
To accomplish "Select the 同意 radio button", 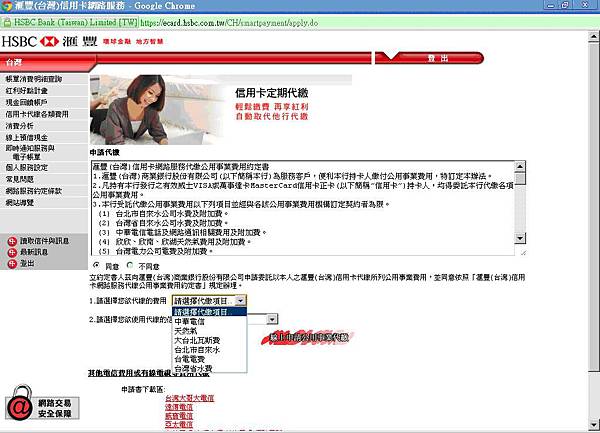I will (x=96, y=265).
